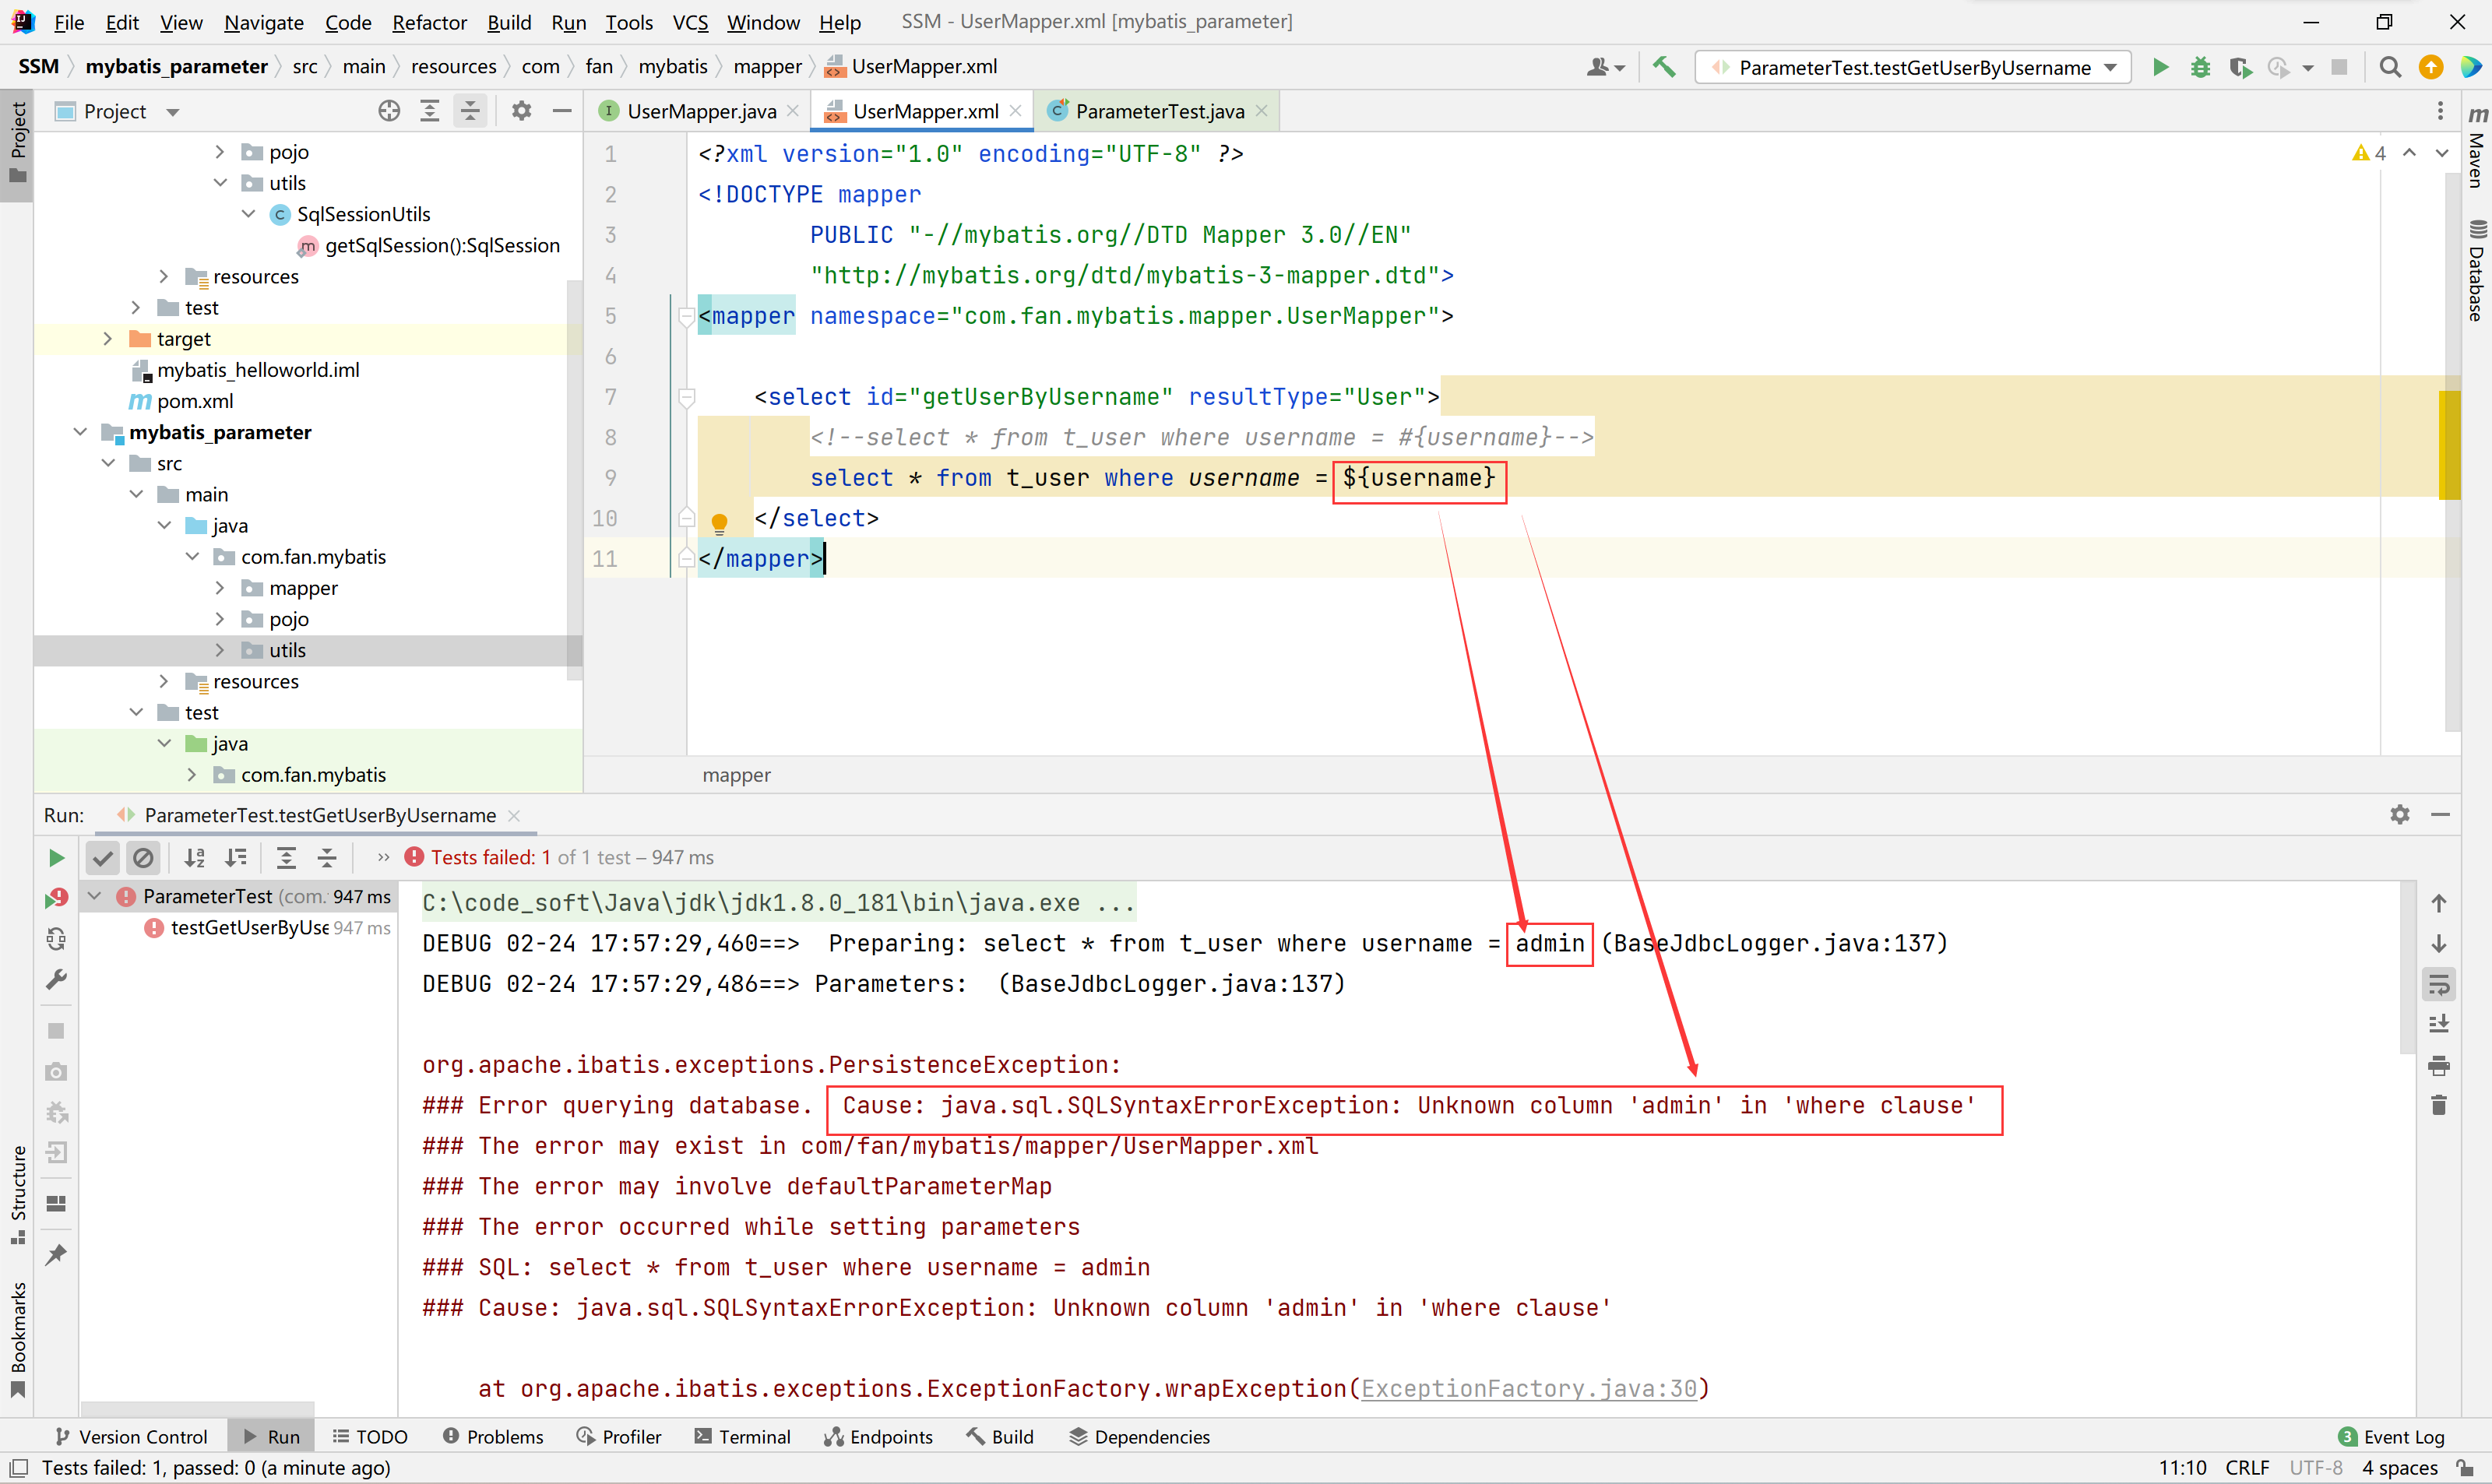The image size is (2492, 1484).
Task: Rerun tests in Run panel
Action: pos(56,857)
